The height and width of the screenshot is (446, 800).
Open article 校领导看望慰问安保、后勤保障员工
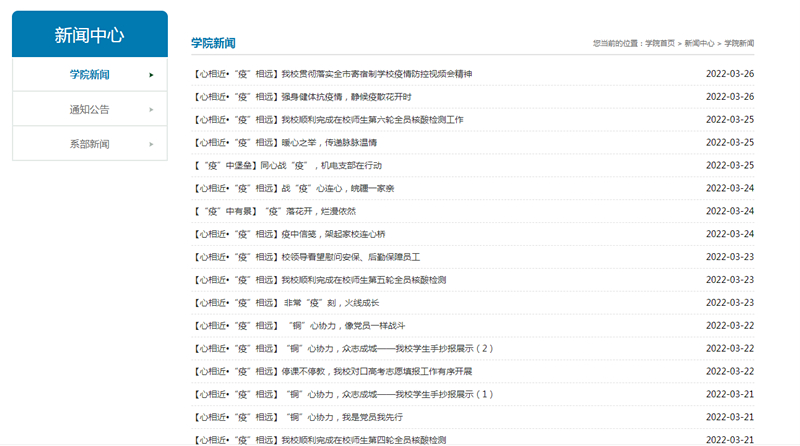(x=306, y=257)
